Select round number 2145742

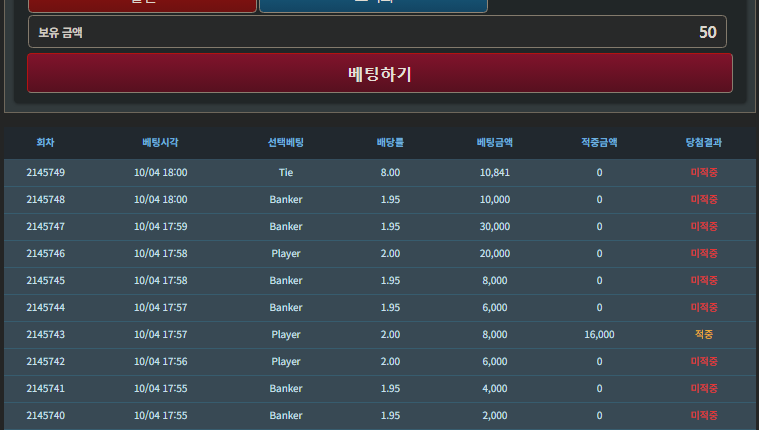point(46,362)
